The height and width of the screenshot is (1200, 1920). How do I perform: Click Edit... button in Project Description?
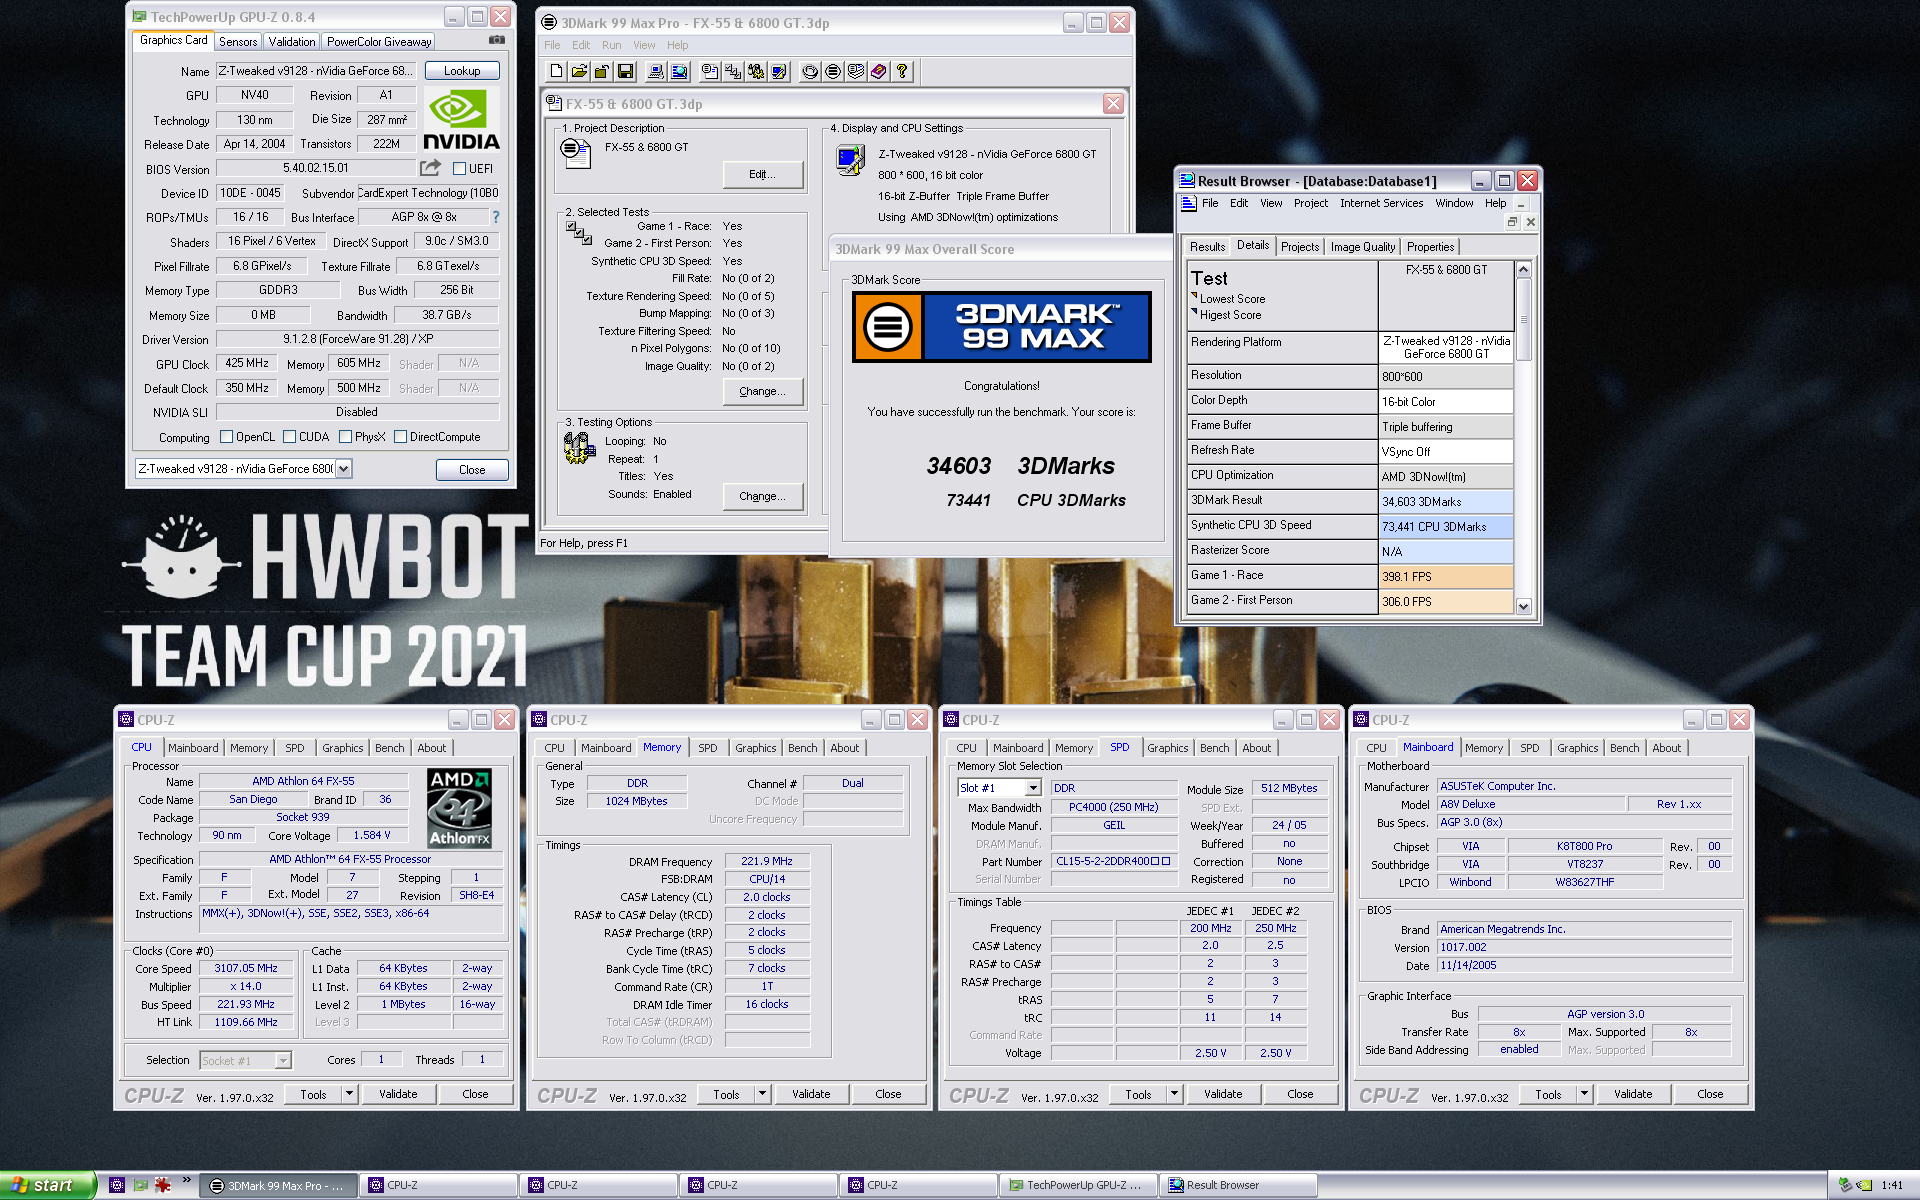pos(763,174)
